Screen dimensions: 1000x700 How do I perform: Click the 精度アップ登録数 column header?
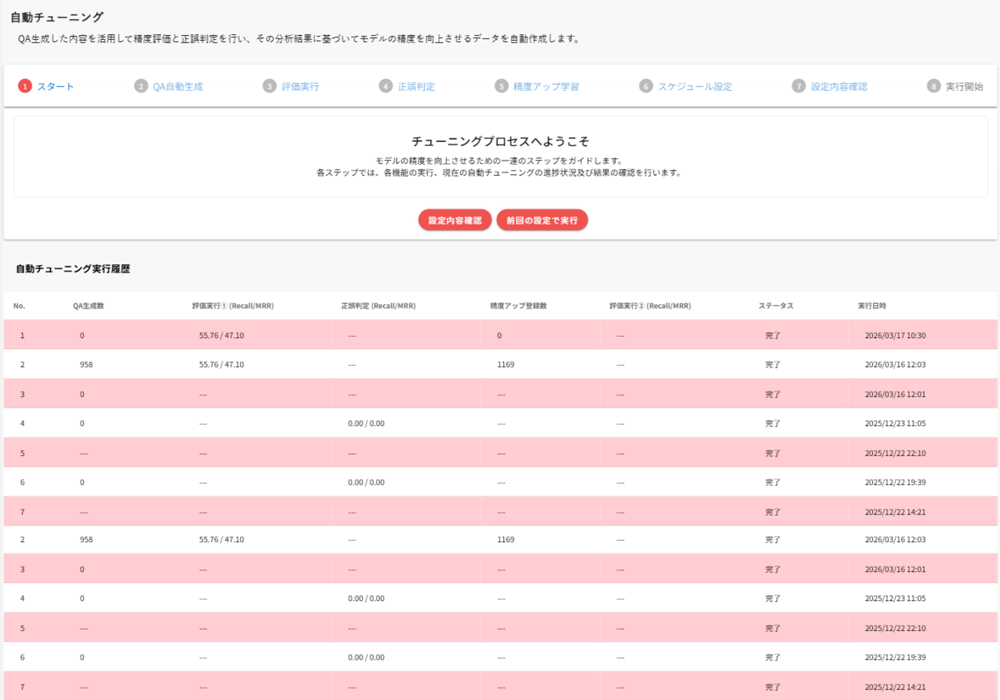tap(519, 306)
